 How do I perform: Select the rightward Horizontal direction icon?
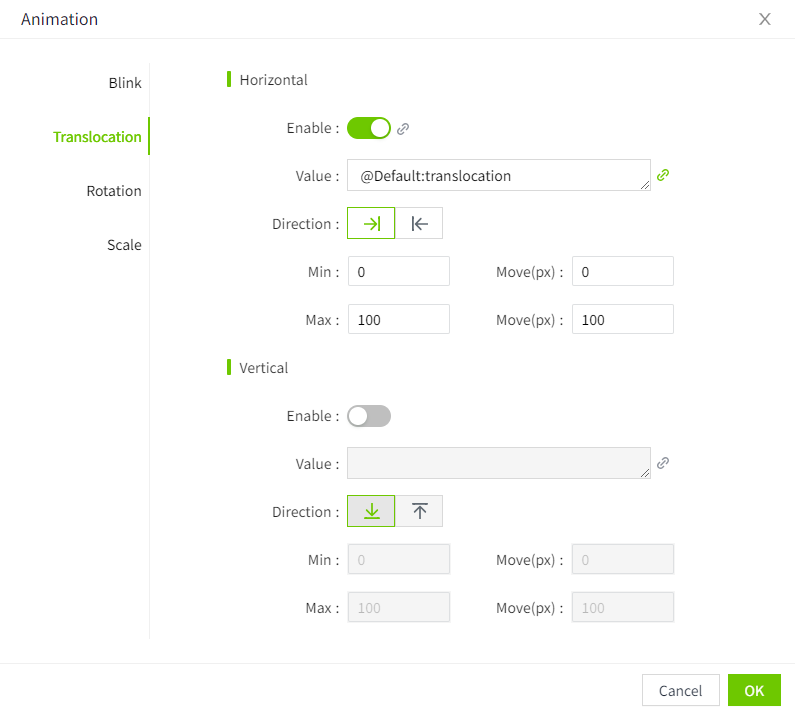(x=371, y=224)
